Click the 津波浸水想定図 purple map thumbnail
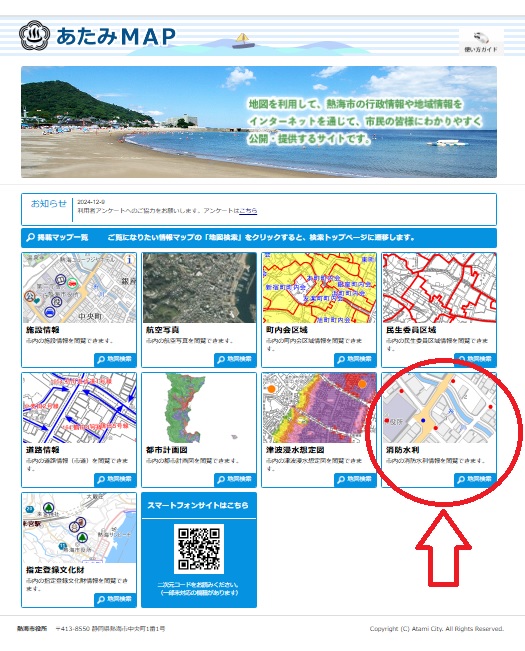525x651 pixels. click(319, 408)
